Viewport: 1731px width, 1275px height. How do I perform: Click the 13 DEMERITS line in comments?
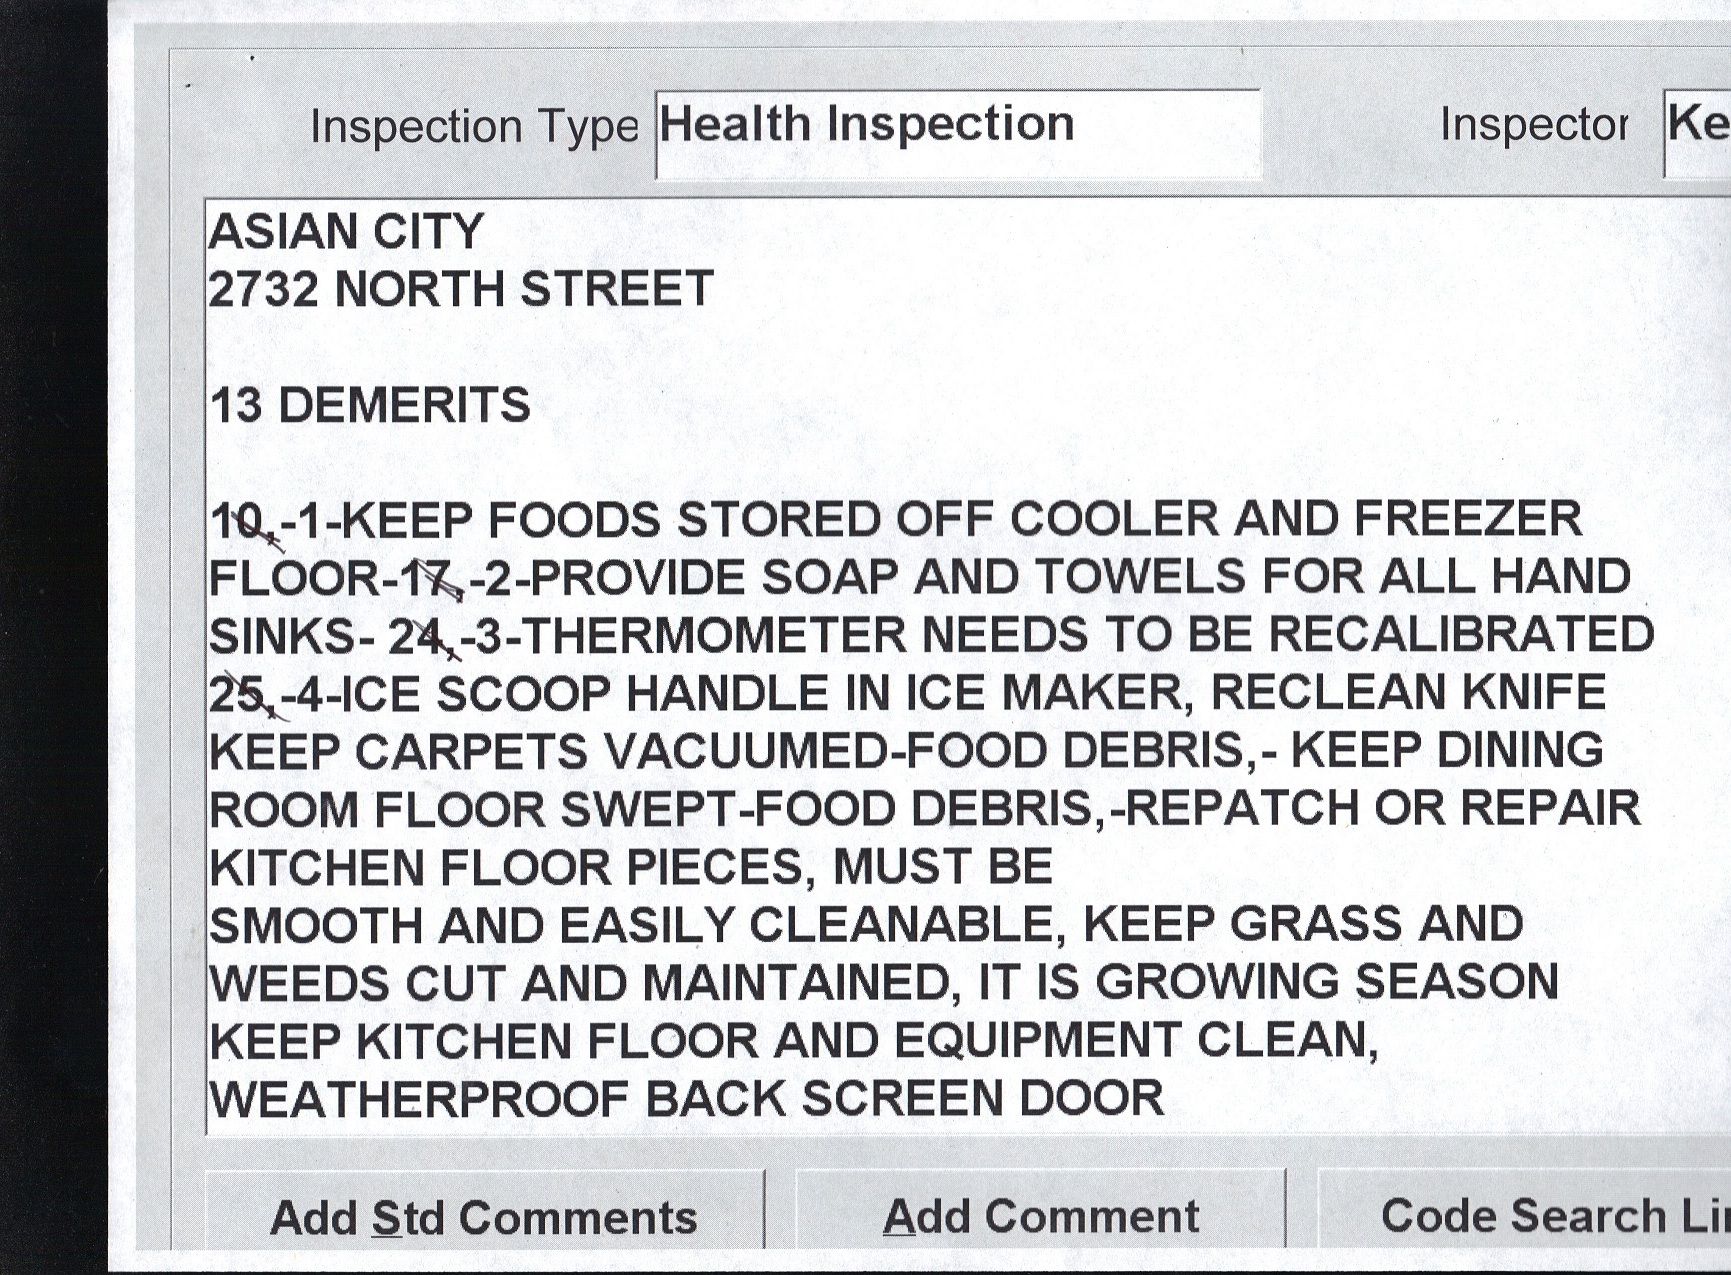point(370,406)
